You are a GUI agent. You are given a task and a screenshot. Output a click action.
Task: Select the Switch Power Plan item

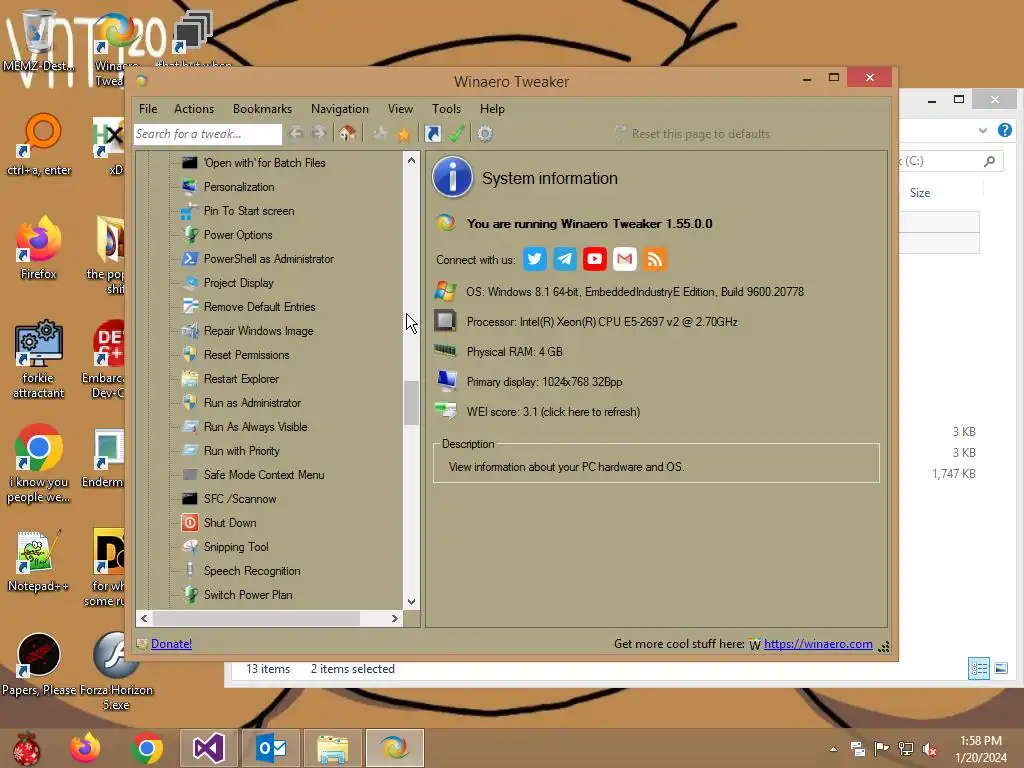[248, 595]
